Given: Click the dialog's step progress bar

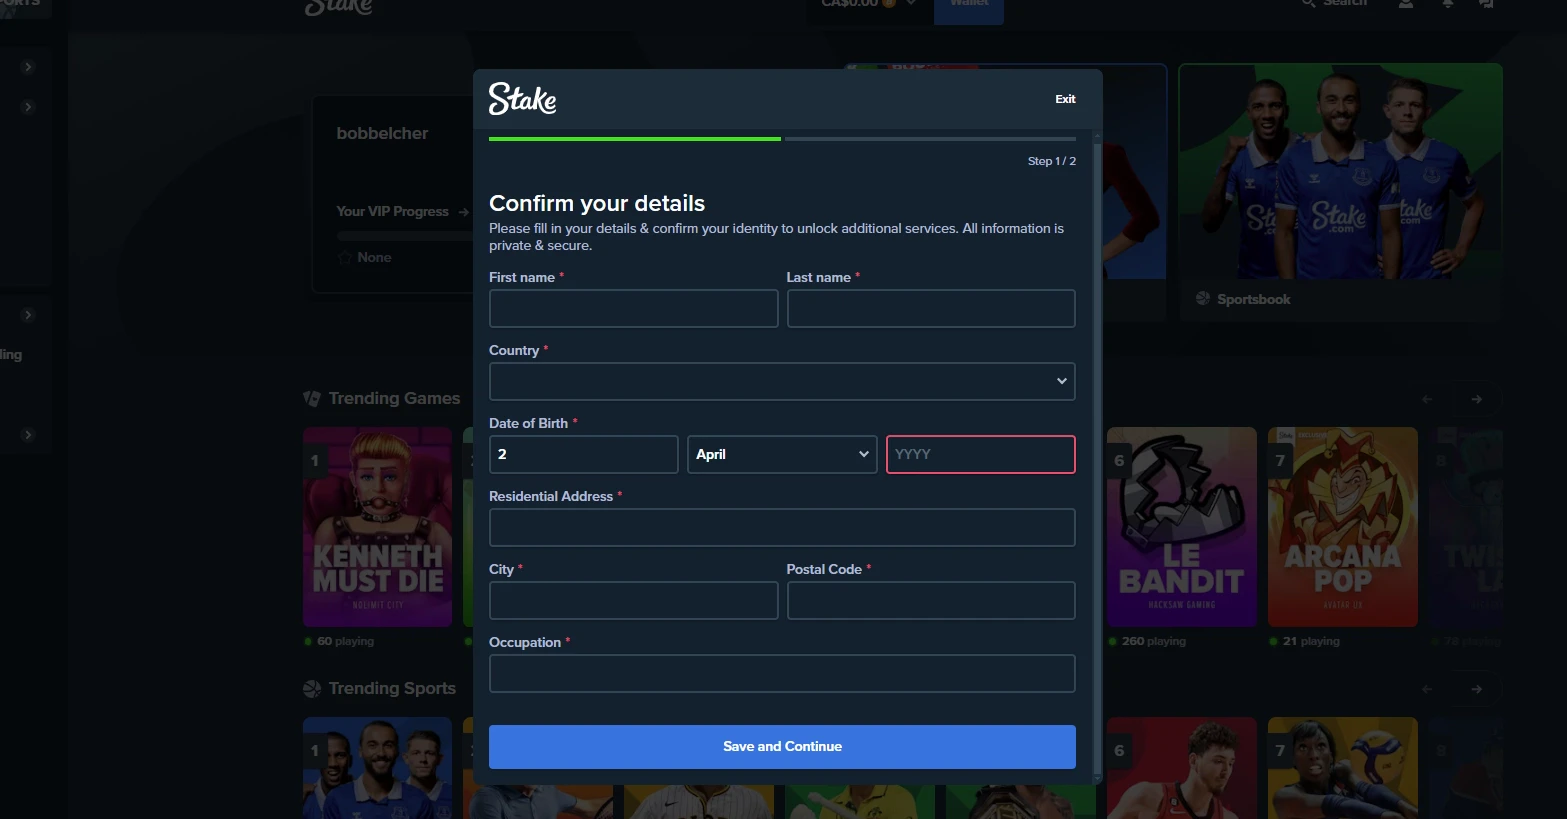Looking at the screenshot, I should [x=782, y=139].
